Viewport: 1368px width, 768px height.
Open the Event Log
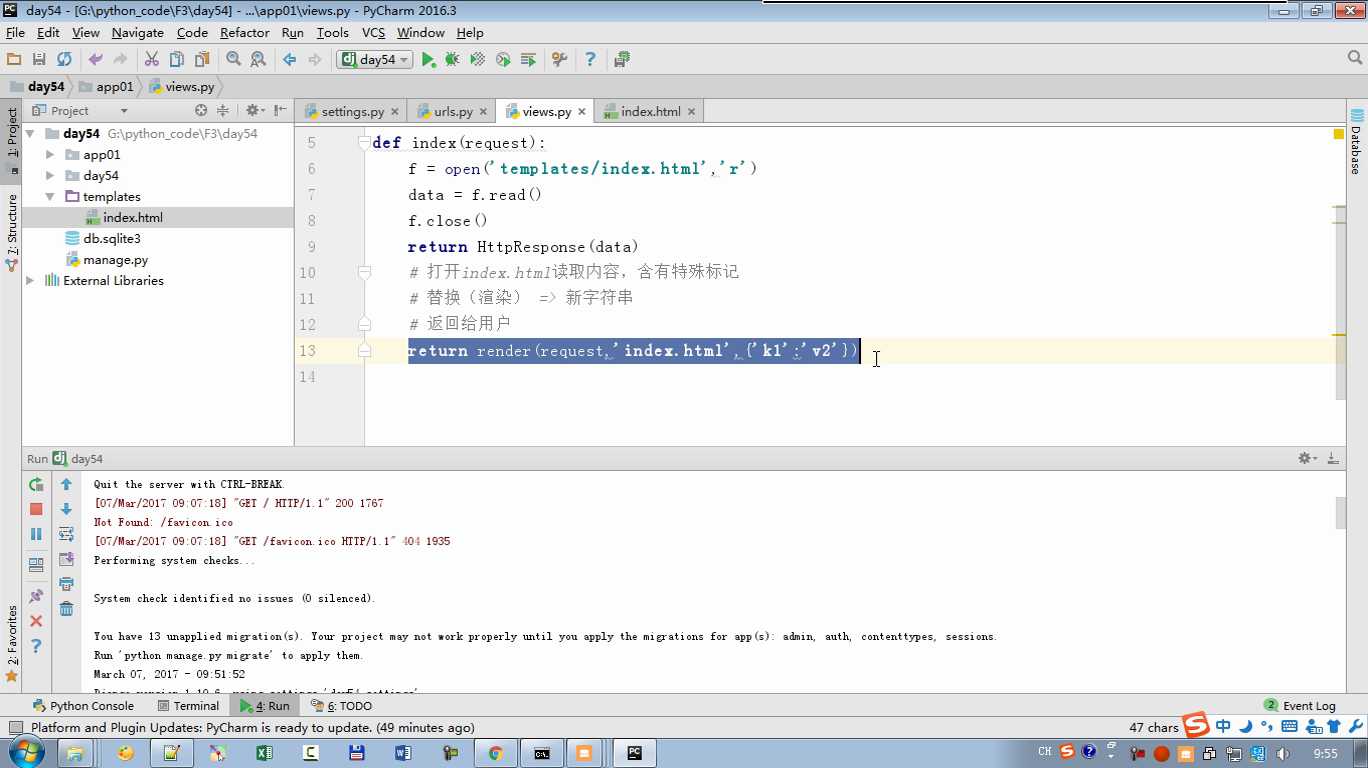1300,706
